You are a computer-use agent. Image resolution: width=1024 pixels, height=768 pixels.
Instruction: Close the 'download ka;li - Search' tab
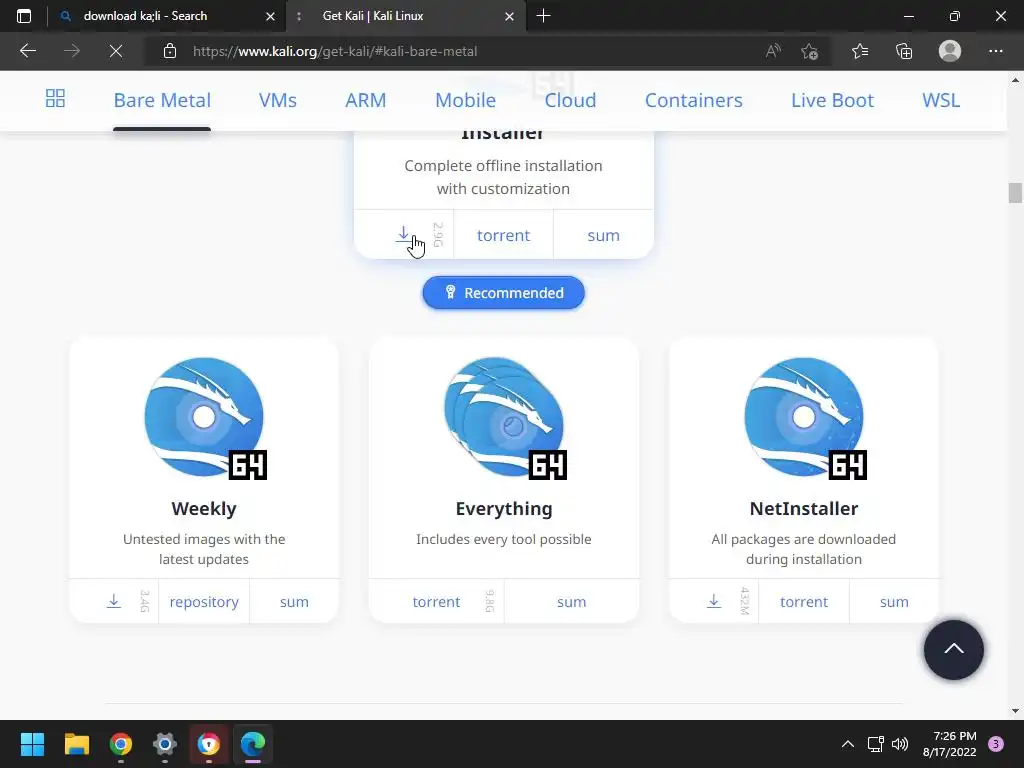click(x=270, y=16)
